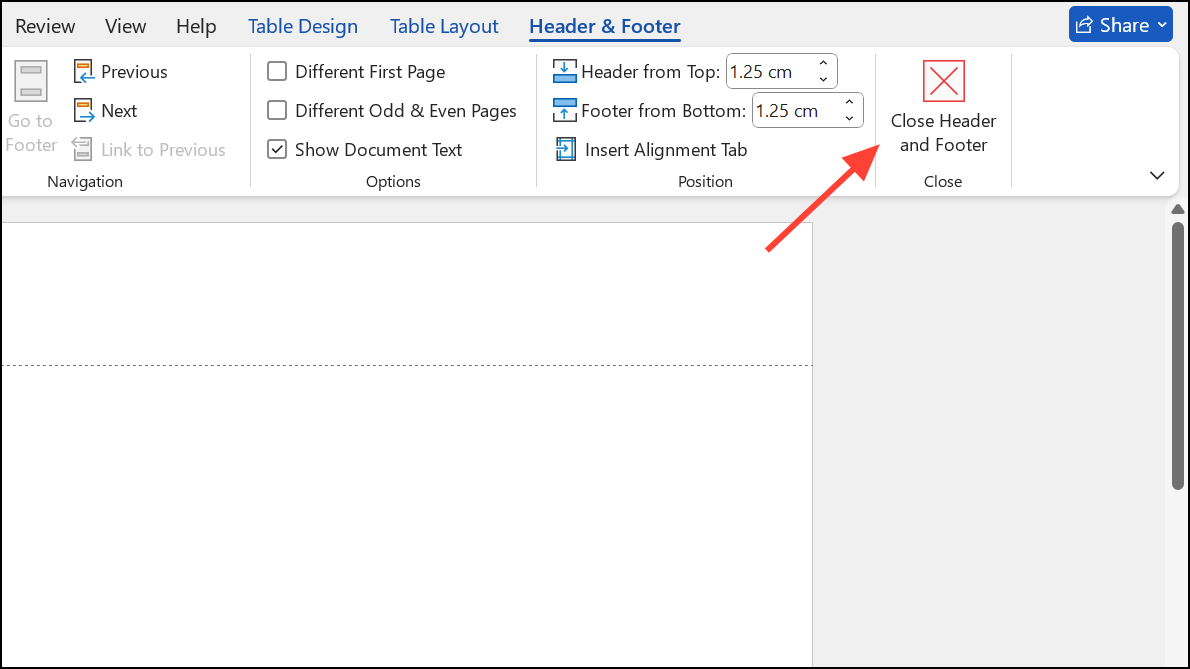Click the Footer from Bottom icon
This screenshot has height=669, width=1190.
click(565, 111)
